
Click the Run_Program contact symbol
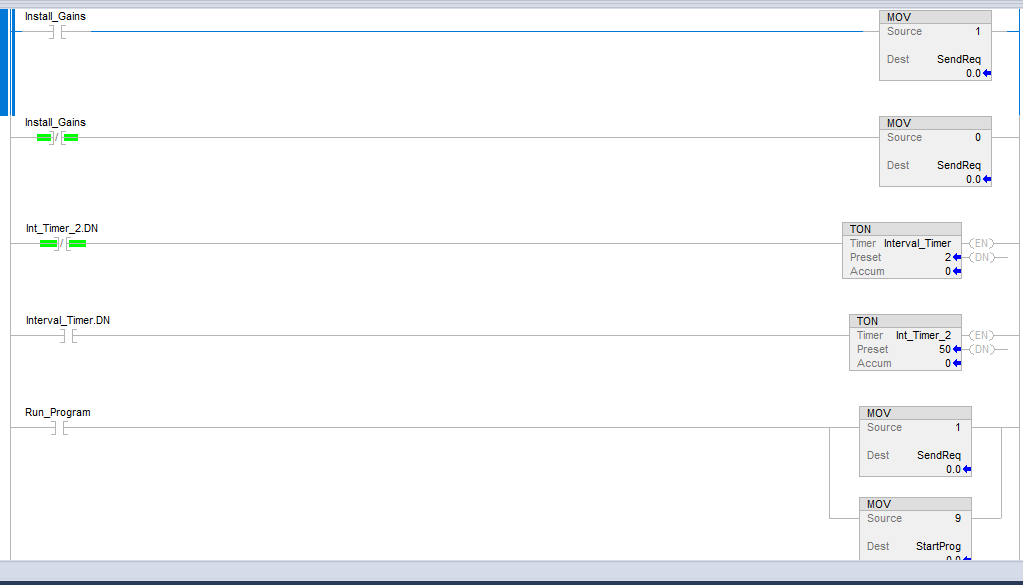click(59, 428)
